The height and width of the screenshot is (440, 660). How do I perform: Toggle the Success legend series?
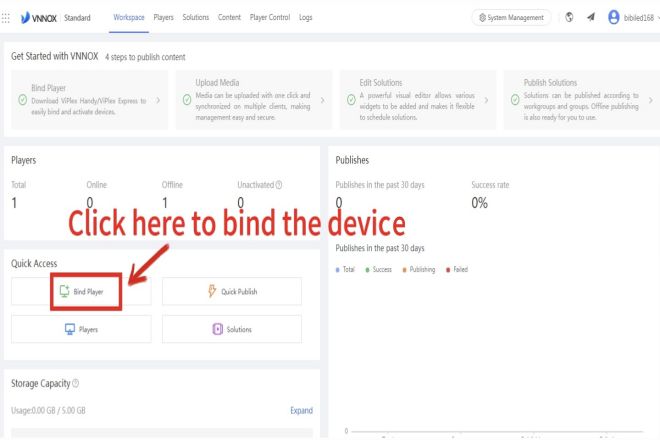(378, 269)
